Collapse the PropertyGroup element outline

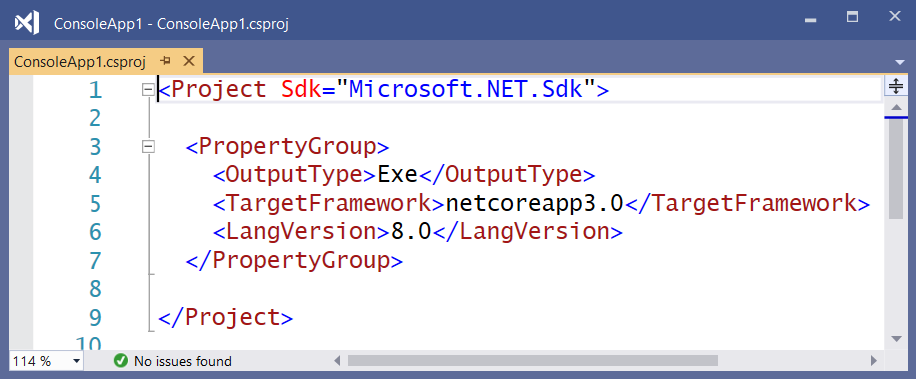[x=148, y=147]
